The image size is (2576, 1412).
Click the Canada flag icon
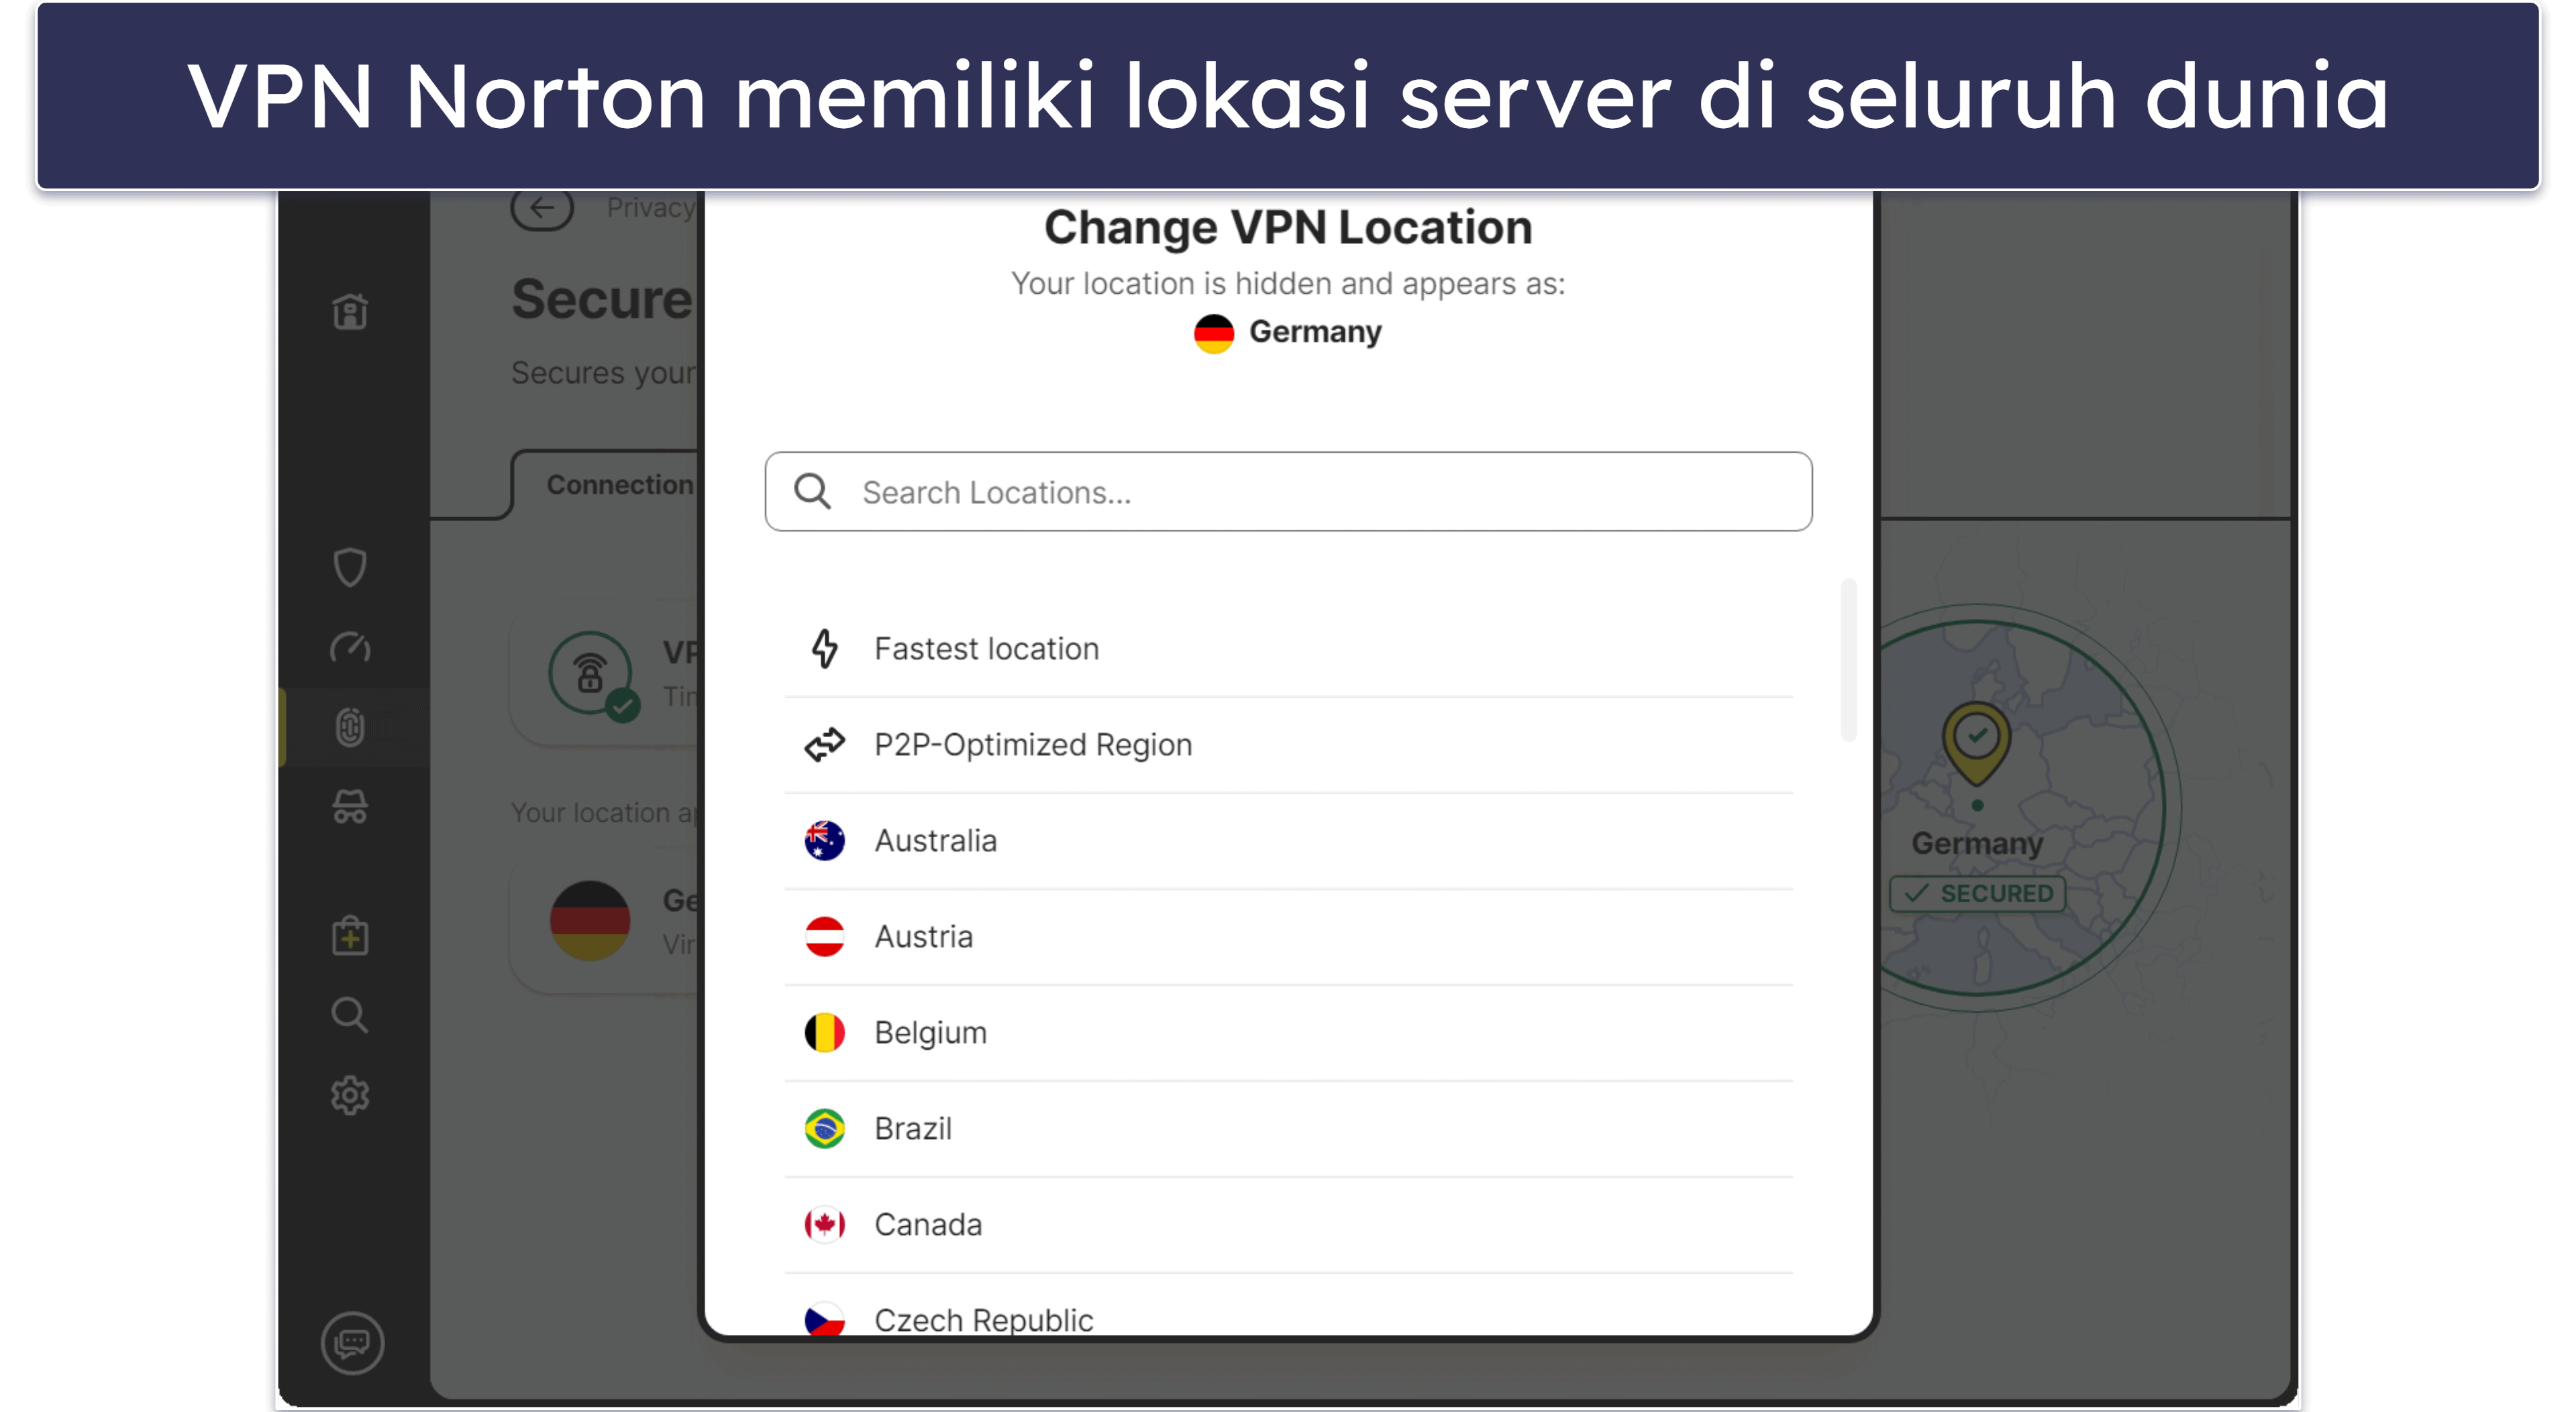tap(824, 1224)
